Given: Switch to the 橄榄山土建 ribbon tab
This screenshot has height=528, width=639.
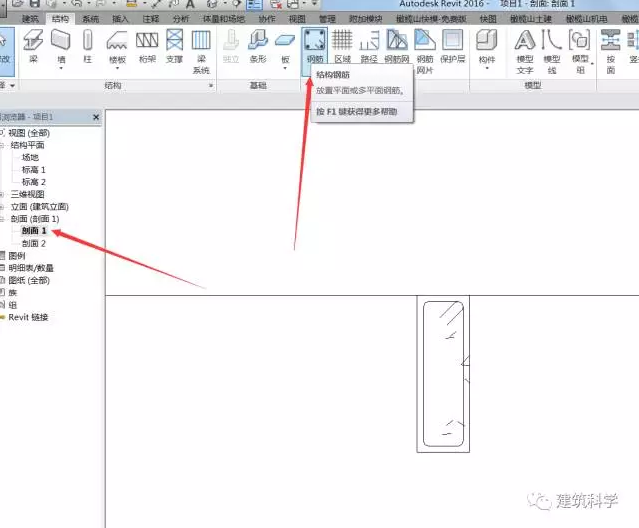Looking at the screenshot, I should 531,19.
